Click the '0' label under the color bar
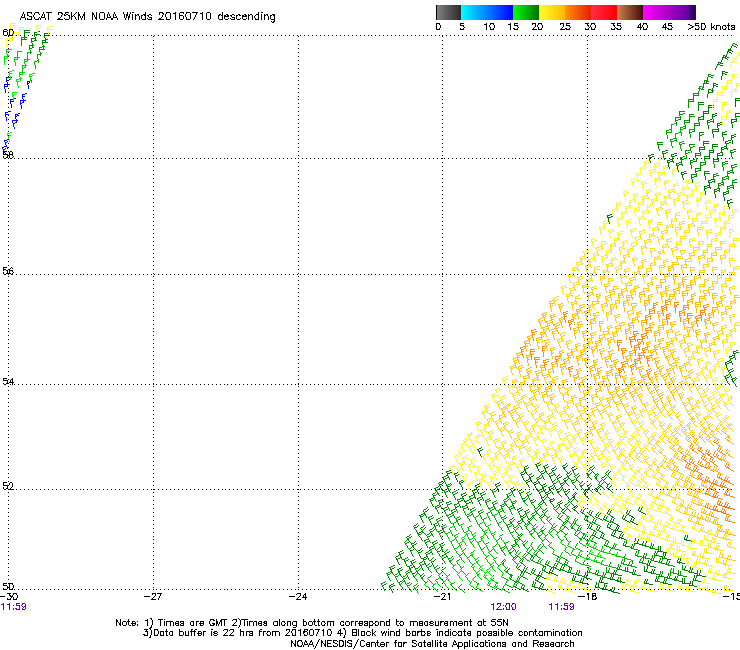This screenshot has width=740, height=650. (x=438, y=27)
